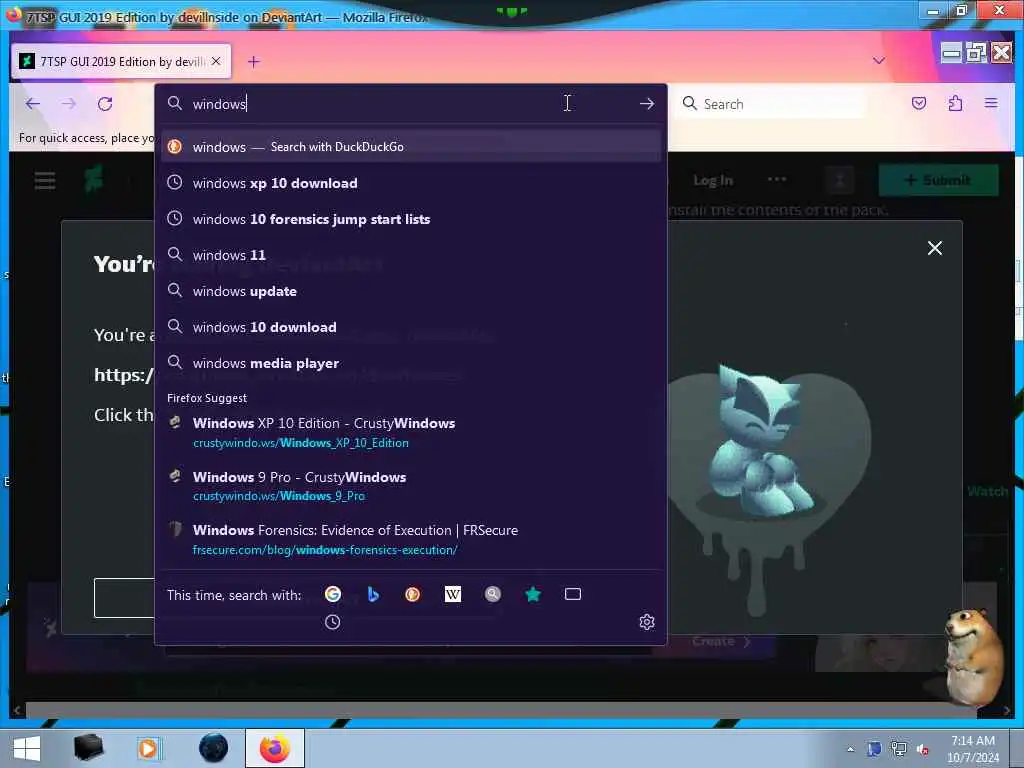This screenshot has height=768, width=1024.
Task: Open 'Windows Forensics: Evidence of Execution' result
Action: (x=411, y=539)
